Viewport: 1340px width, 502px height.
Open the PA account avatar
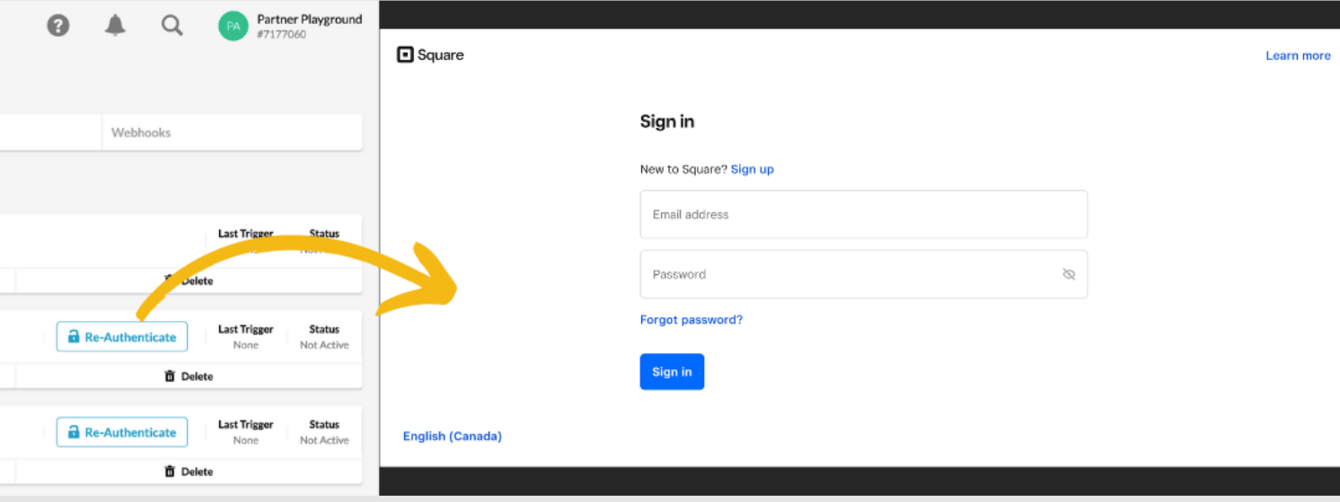[x=233, y=26]
